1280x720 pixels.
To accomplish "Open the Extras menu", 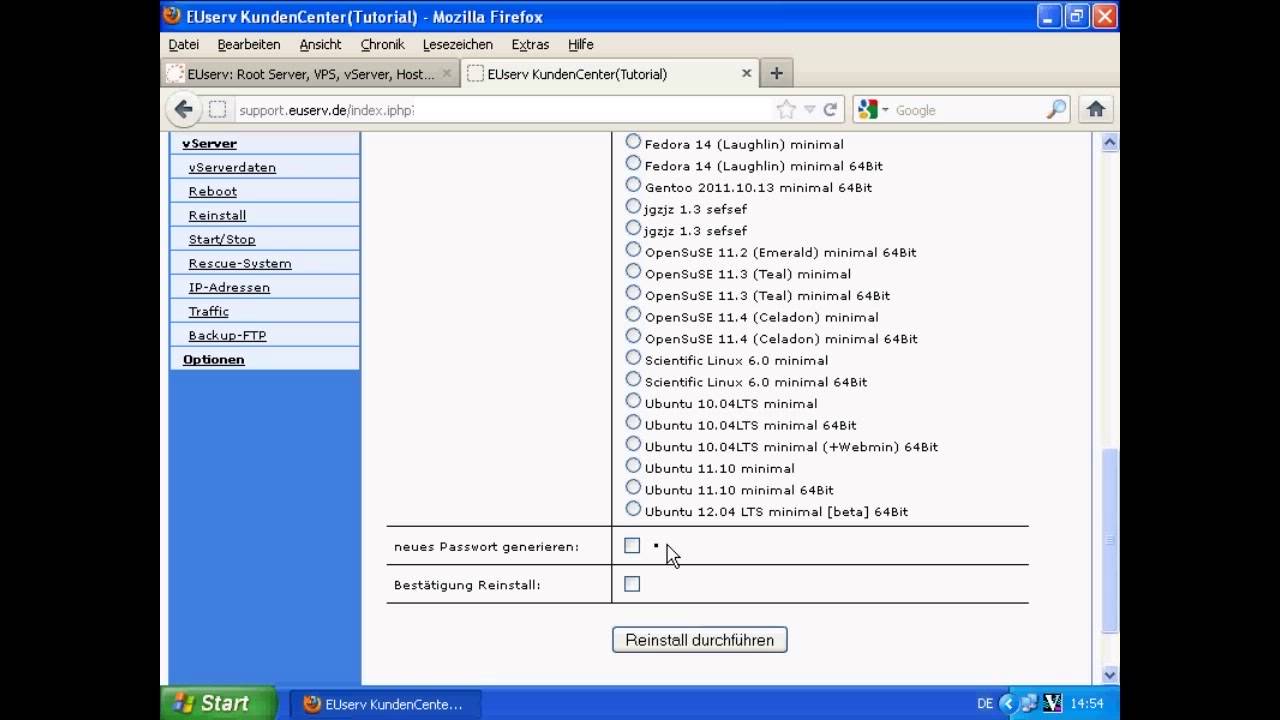I will (530, 44).
